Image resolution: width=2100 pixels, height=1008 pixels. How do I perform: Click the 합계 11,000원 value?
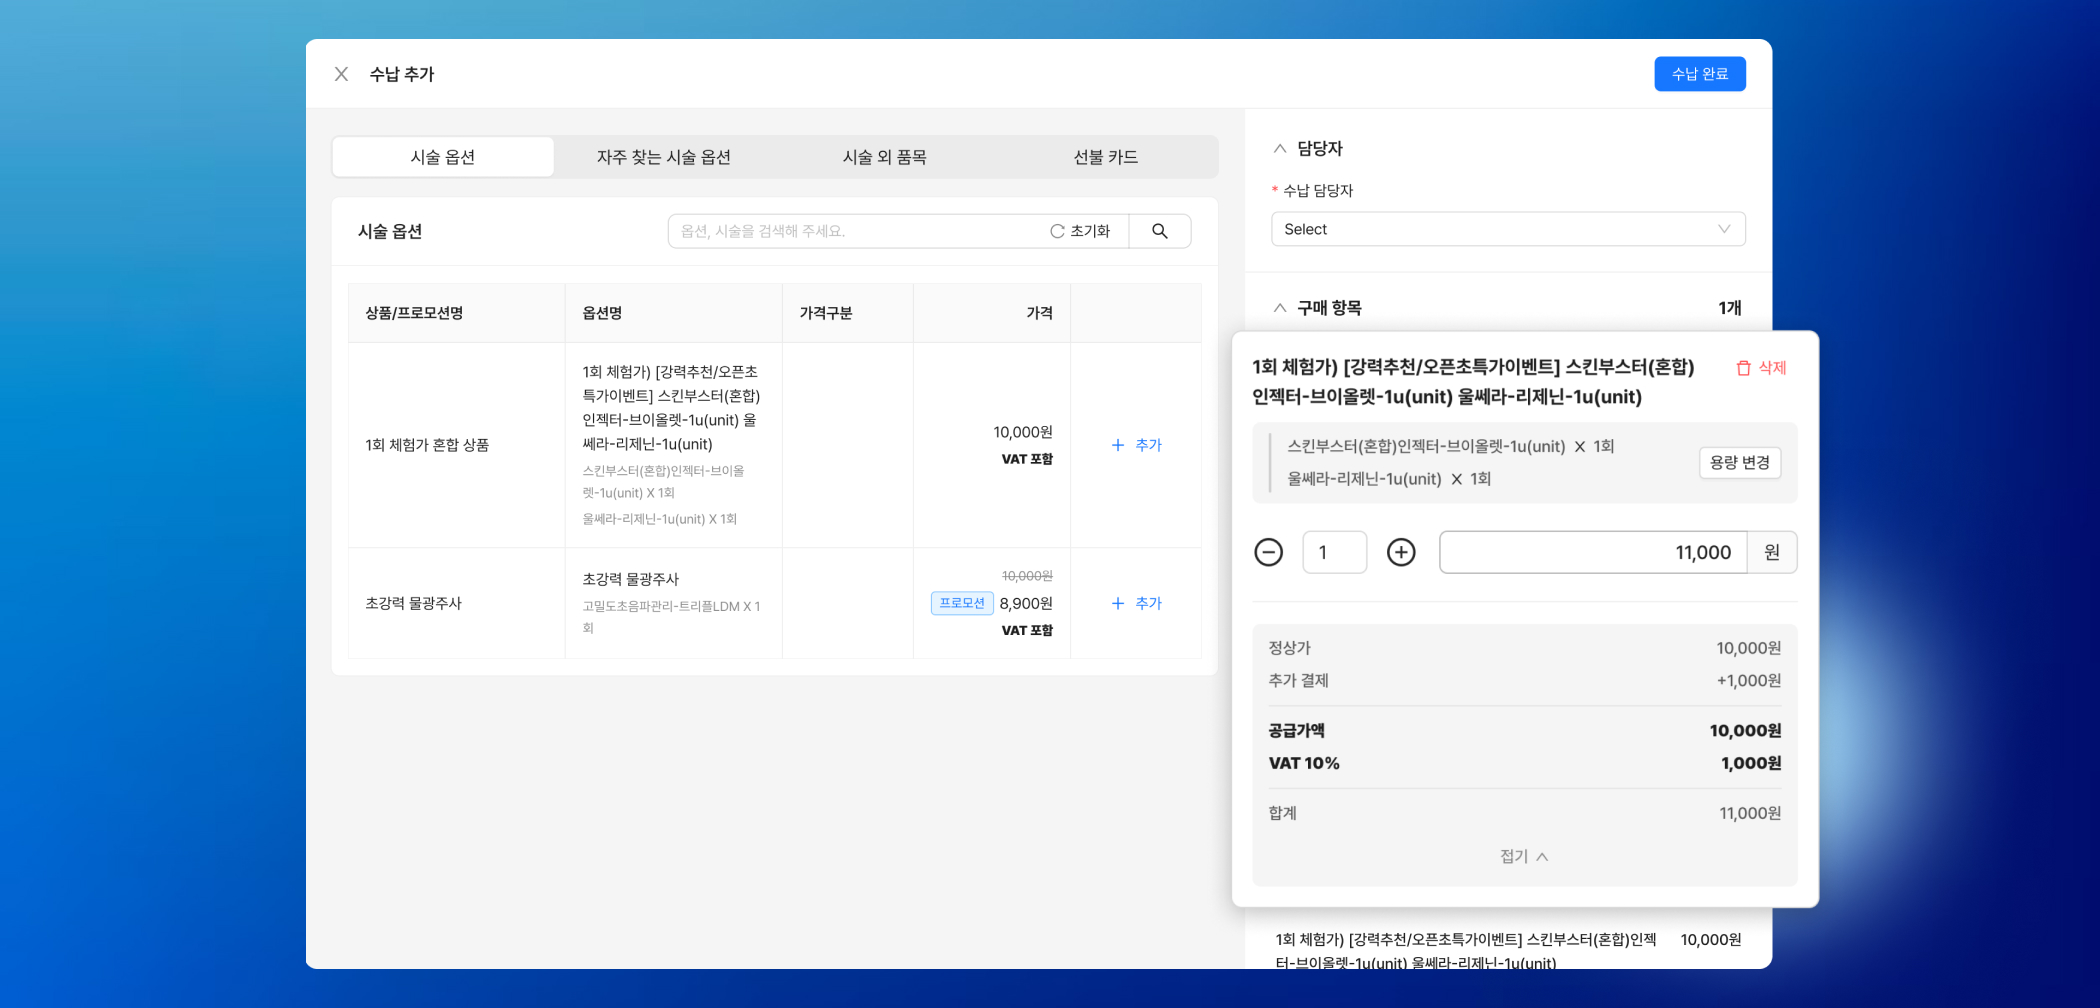tap(1749, 813)
